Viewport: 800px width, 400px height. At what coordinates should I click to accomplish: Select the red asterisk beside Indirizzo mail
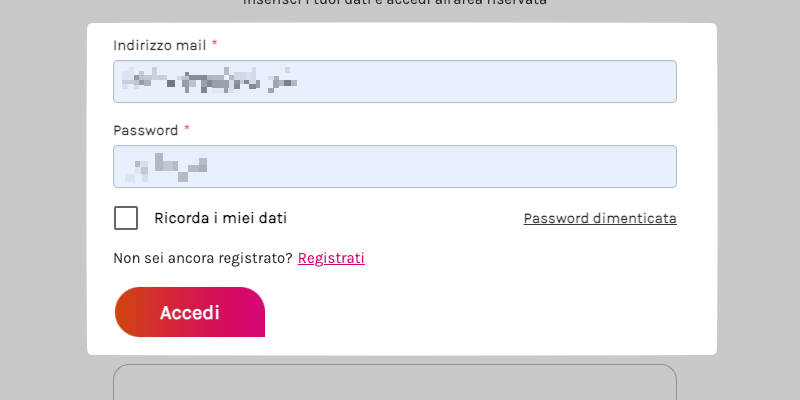point(214,44)
